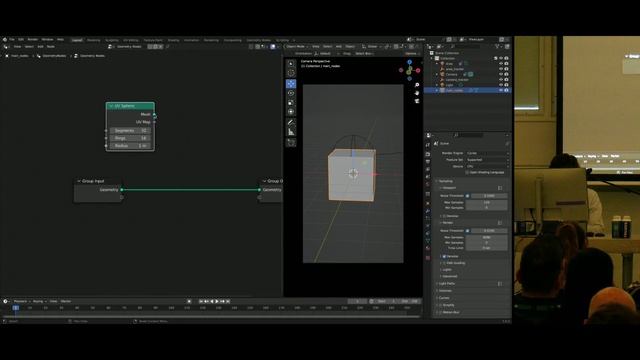The image size is (640, 360).
Task: Open the Output properties tab
Action: coord(428,162)
